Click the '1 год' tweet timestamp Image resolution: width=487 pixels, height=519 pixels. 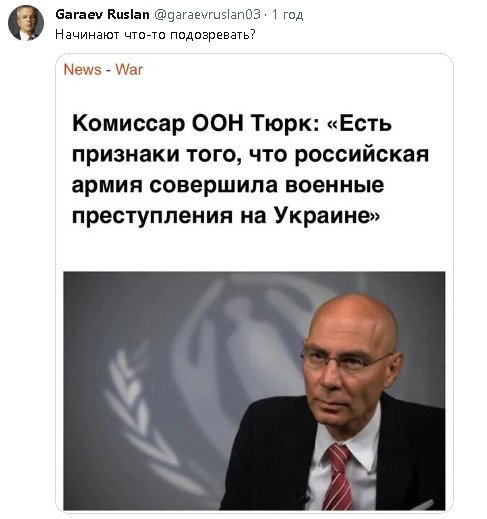(x=287, y=15)
